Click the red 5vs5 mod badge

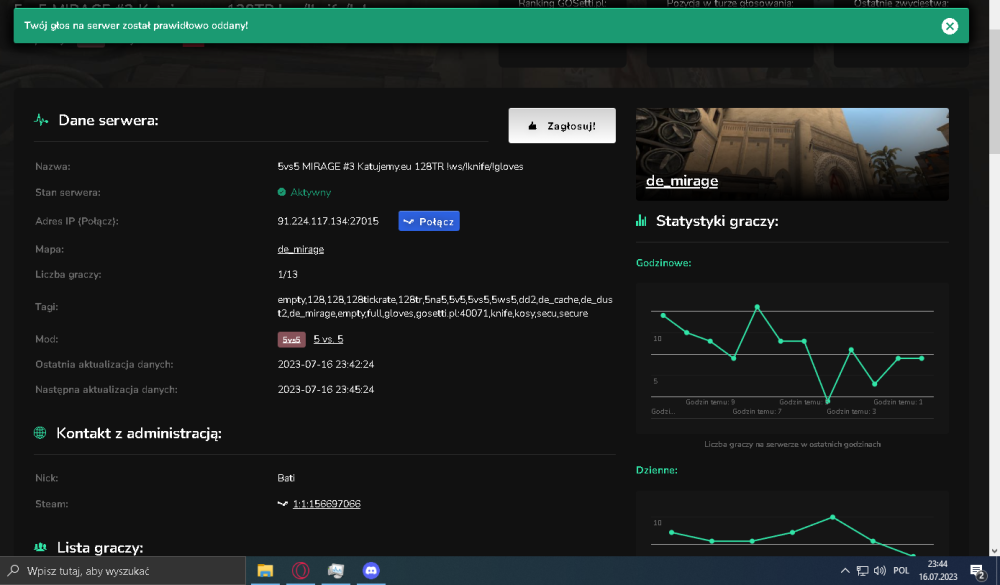click(x=291, y=339)
